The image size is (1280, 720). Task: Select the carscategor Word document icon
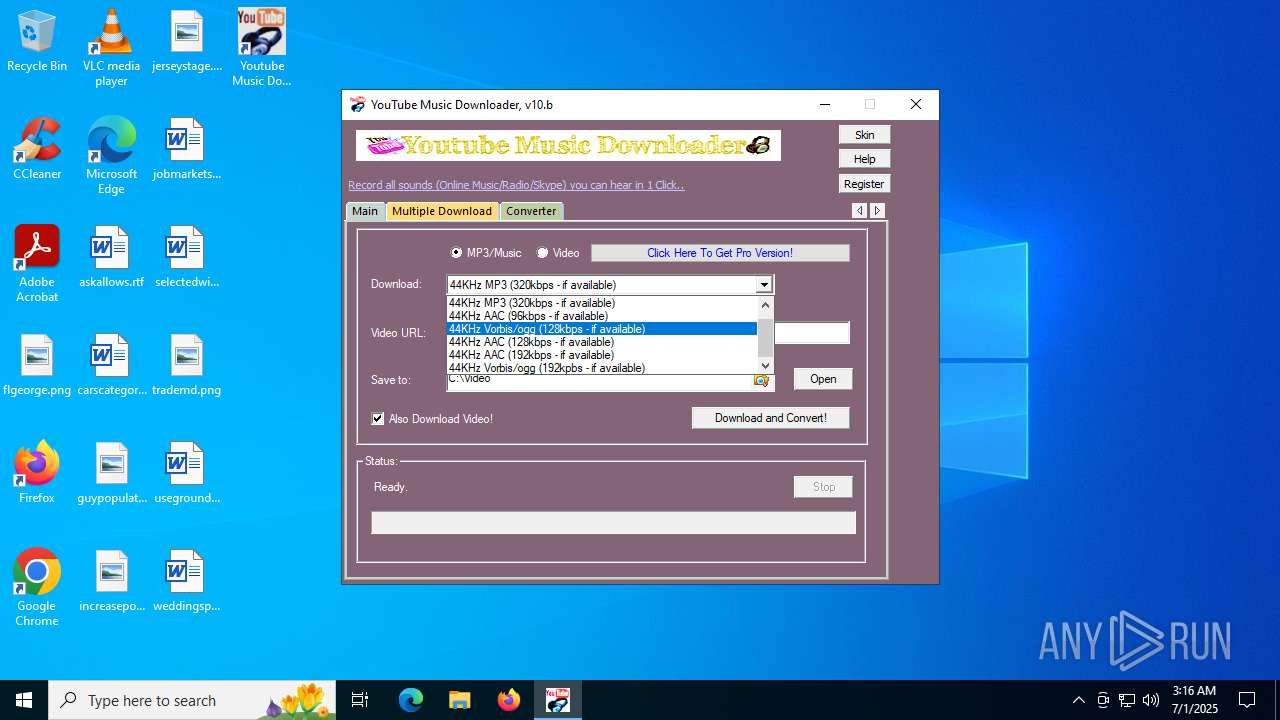tap(111, 366)
